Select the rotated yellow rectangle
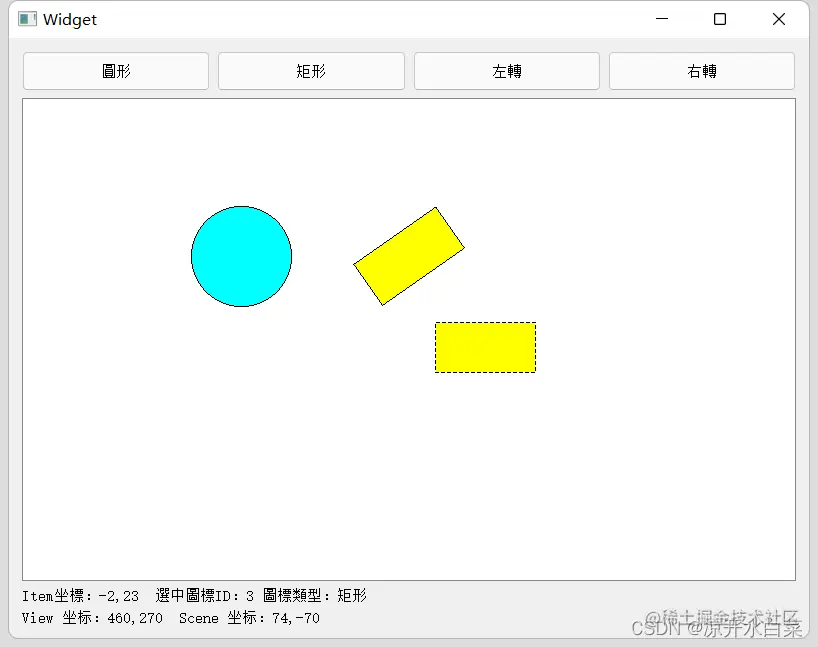 point(408,255)
